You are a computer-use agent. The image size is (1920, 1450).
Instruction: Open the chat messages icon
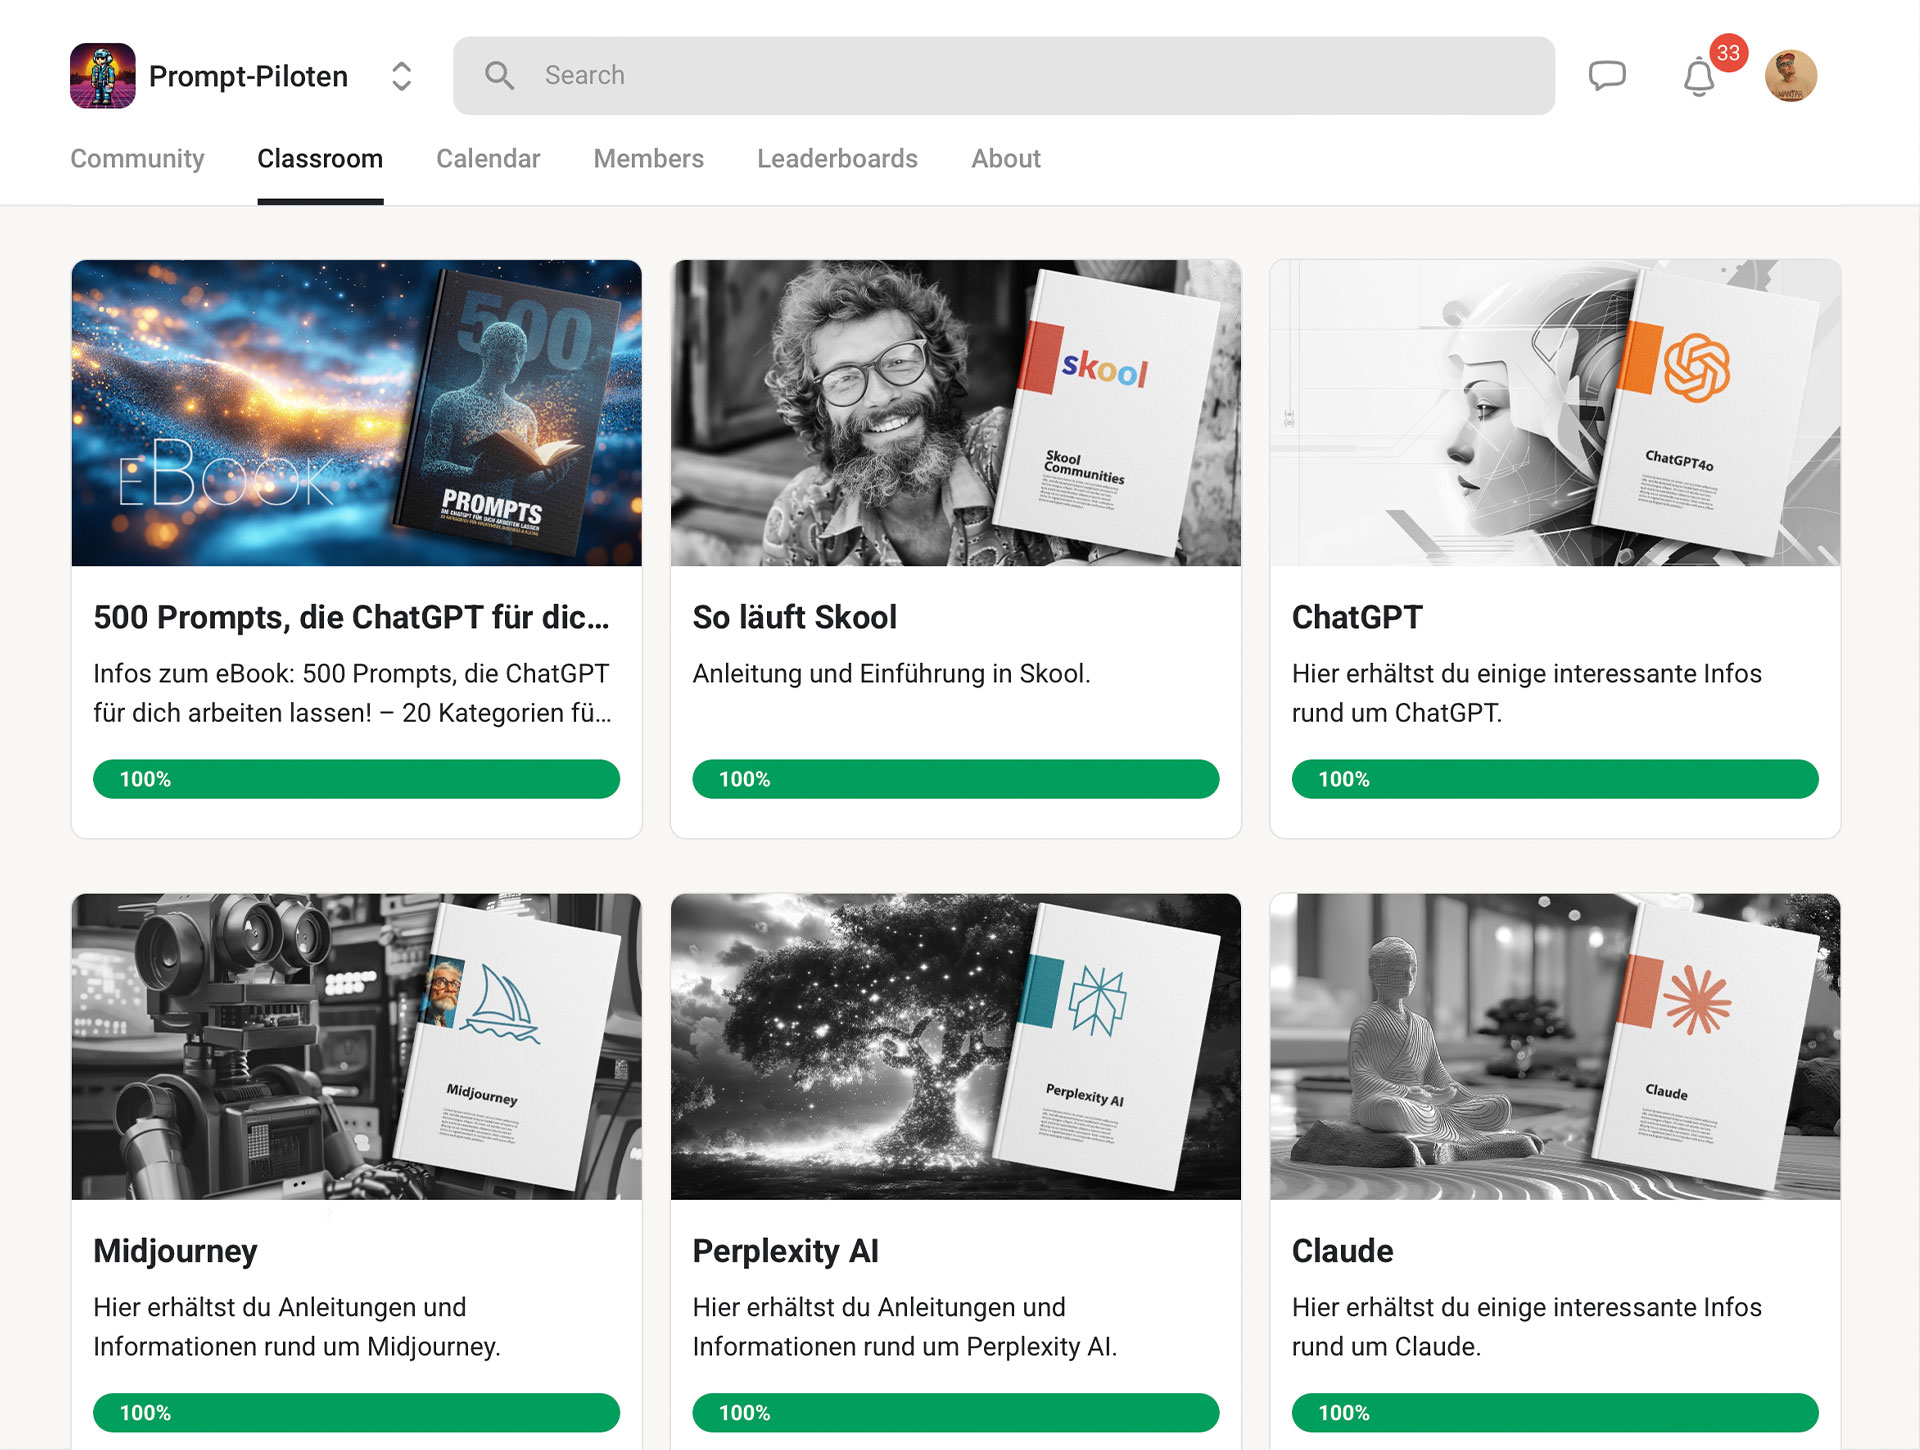tap(1607, 76)
